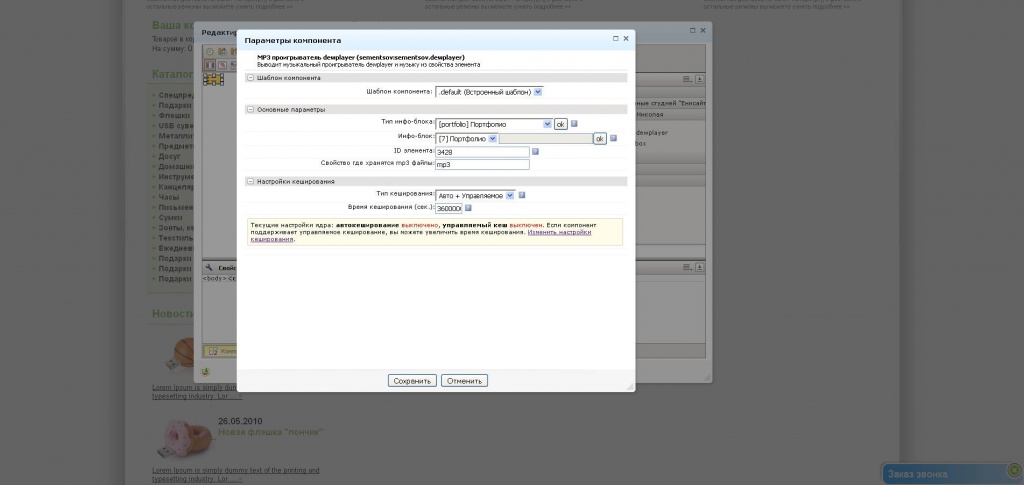
Task: Open lower properties panel menu icon
Action: [x=687, y=267]
